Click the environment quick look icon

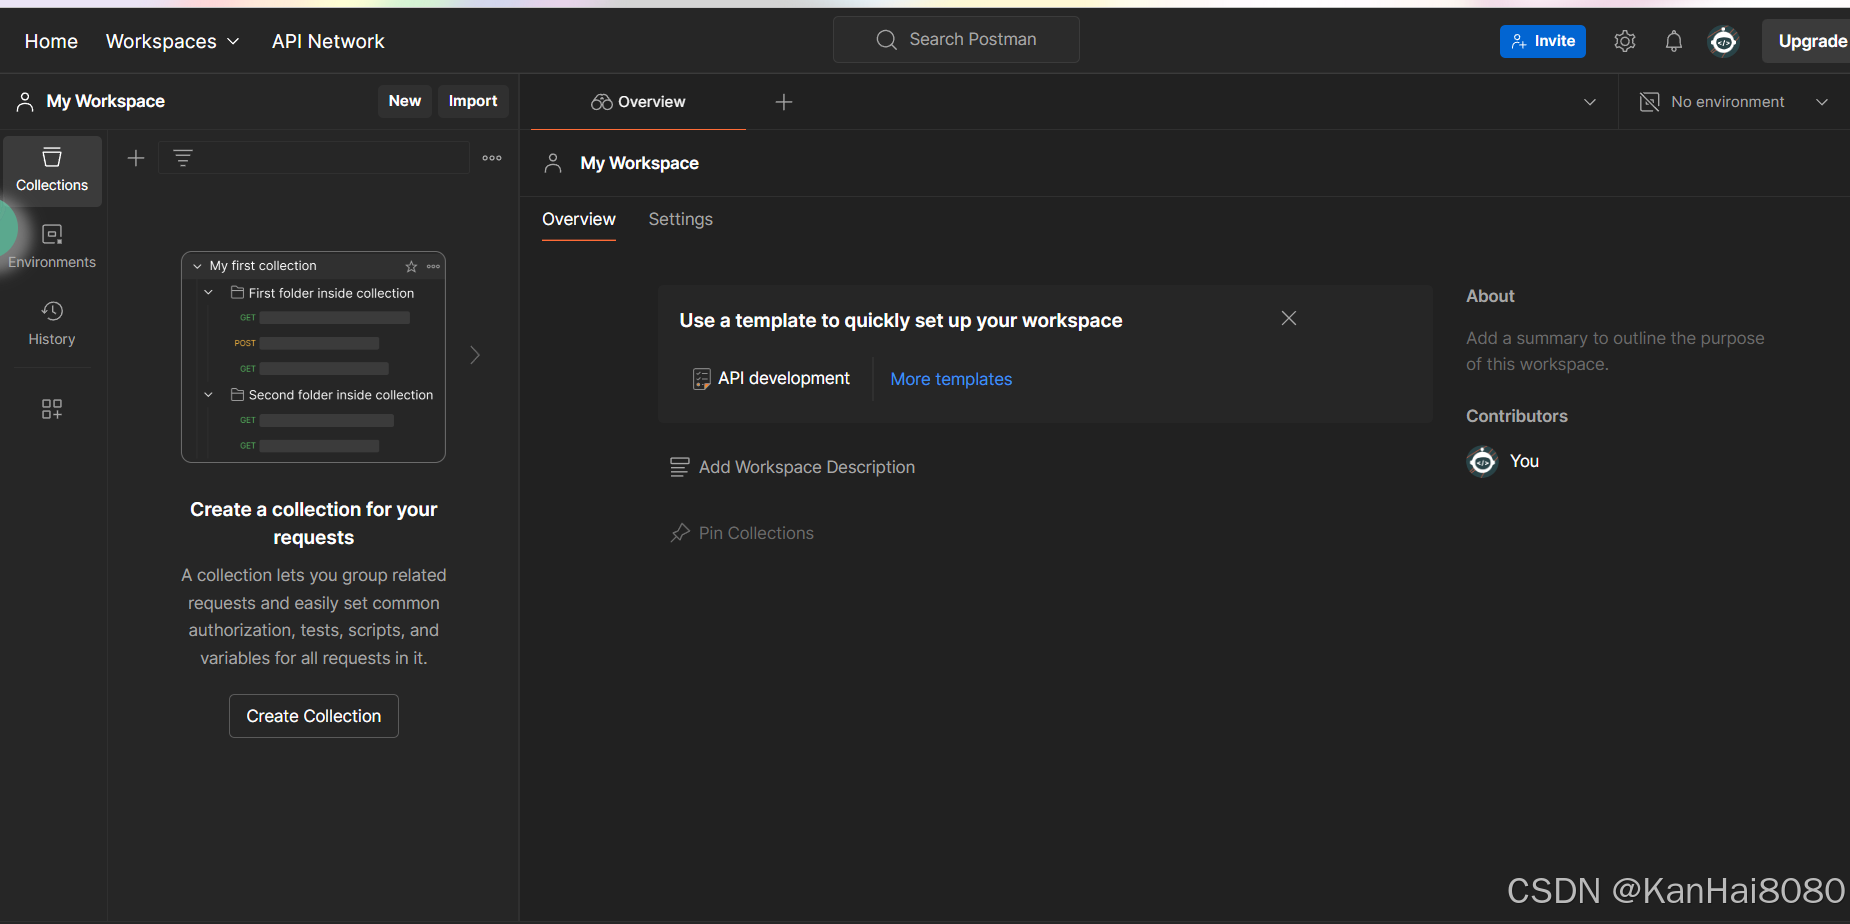pyautogui.click(x=1650, y=102)
